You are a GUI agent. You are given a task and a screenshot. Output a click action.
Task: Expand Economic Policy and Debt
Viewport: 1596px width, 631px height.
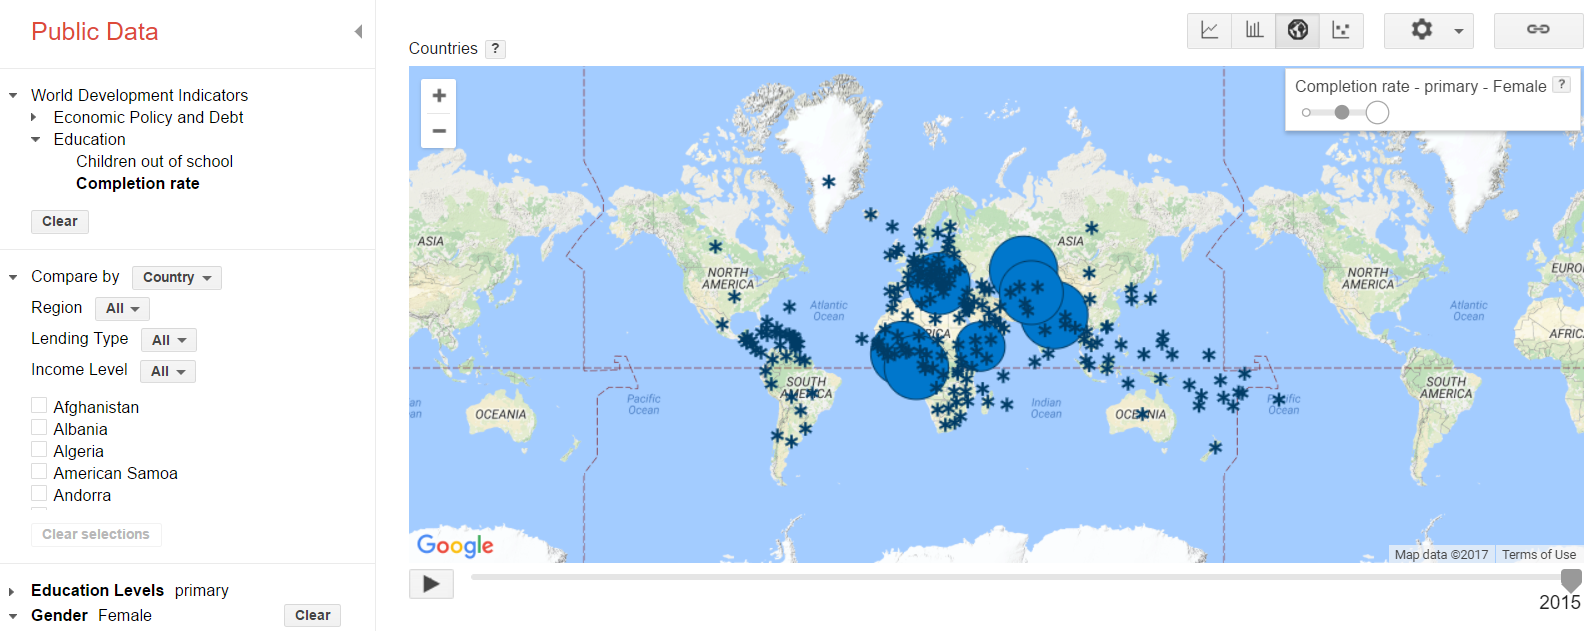[34, 118]
